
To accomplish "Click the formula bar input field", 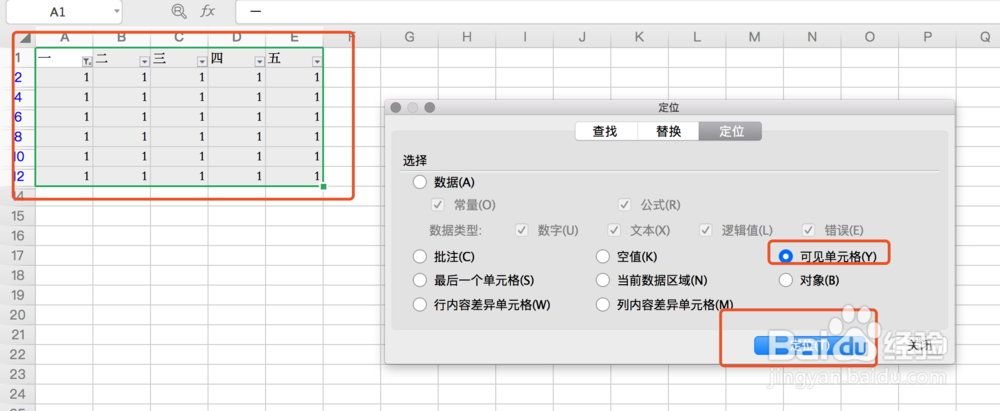I will 617,11.
